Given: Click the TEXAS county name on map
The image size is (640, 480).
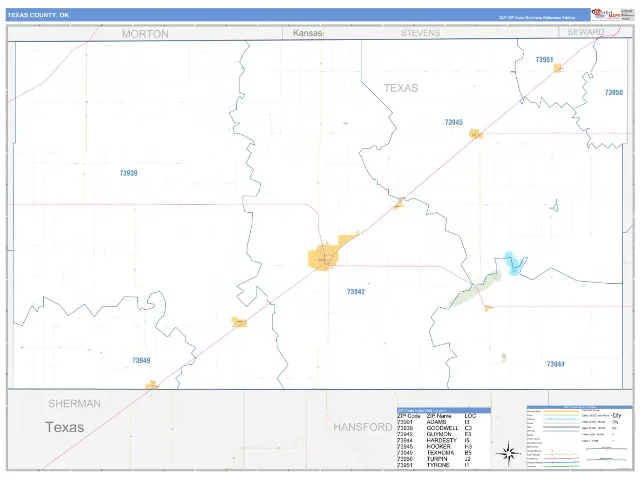Looking at the screenshot, I should click(401, 88).
